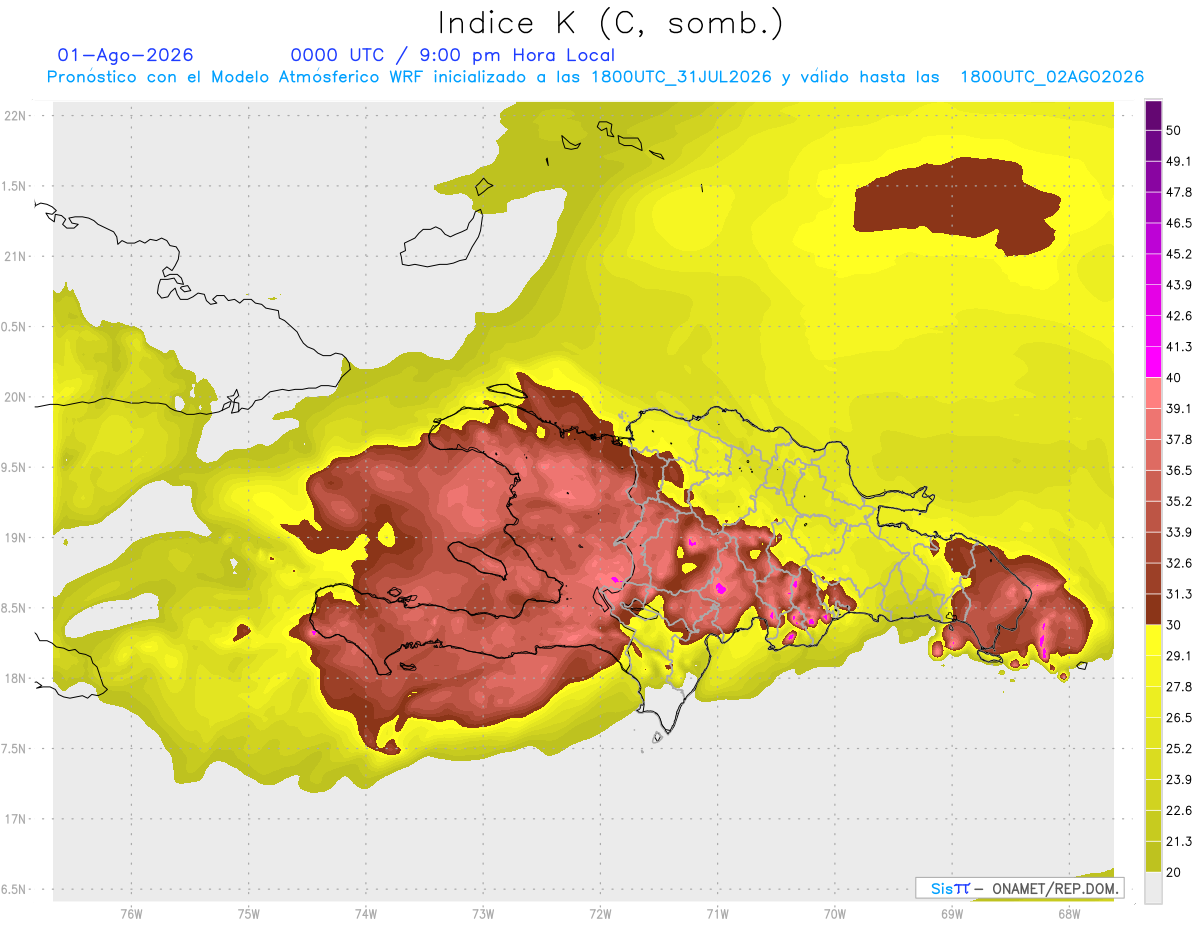Image resolution: width=1200 pixels, height=927 pixels.
Task: Click colorbar value '36.5'
Action: click(x=1178, y=470)
